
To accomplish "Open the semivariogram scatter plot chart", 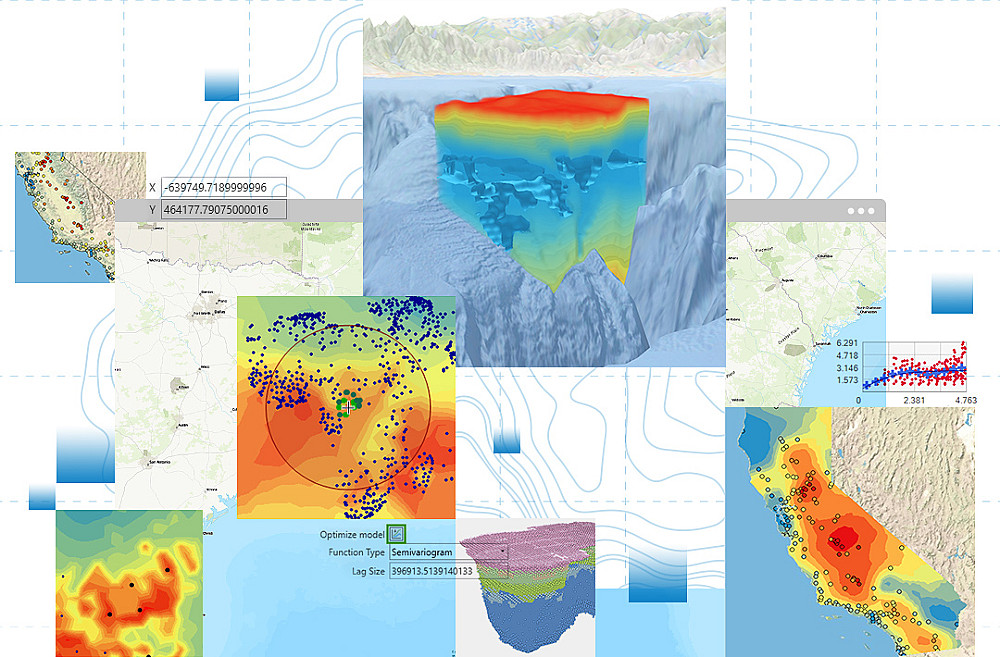I will [914, 367].
